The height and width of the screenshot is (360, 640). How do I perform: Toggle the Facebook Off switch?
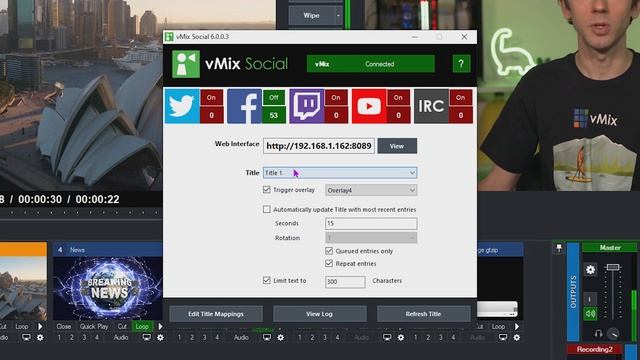click(273, 98)
